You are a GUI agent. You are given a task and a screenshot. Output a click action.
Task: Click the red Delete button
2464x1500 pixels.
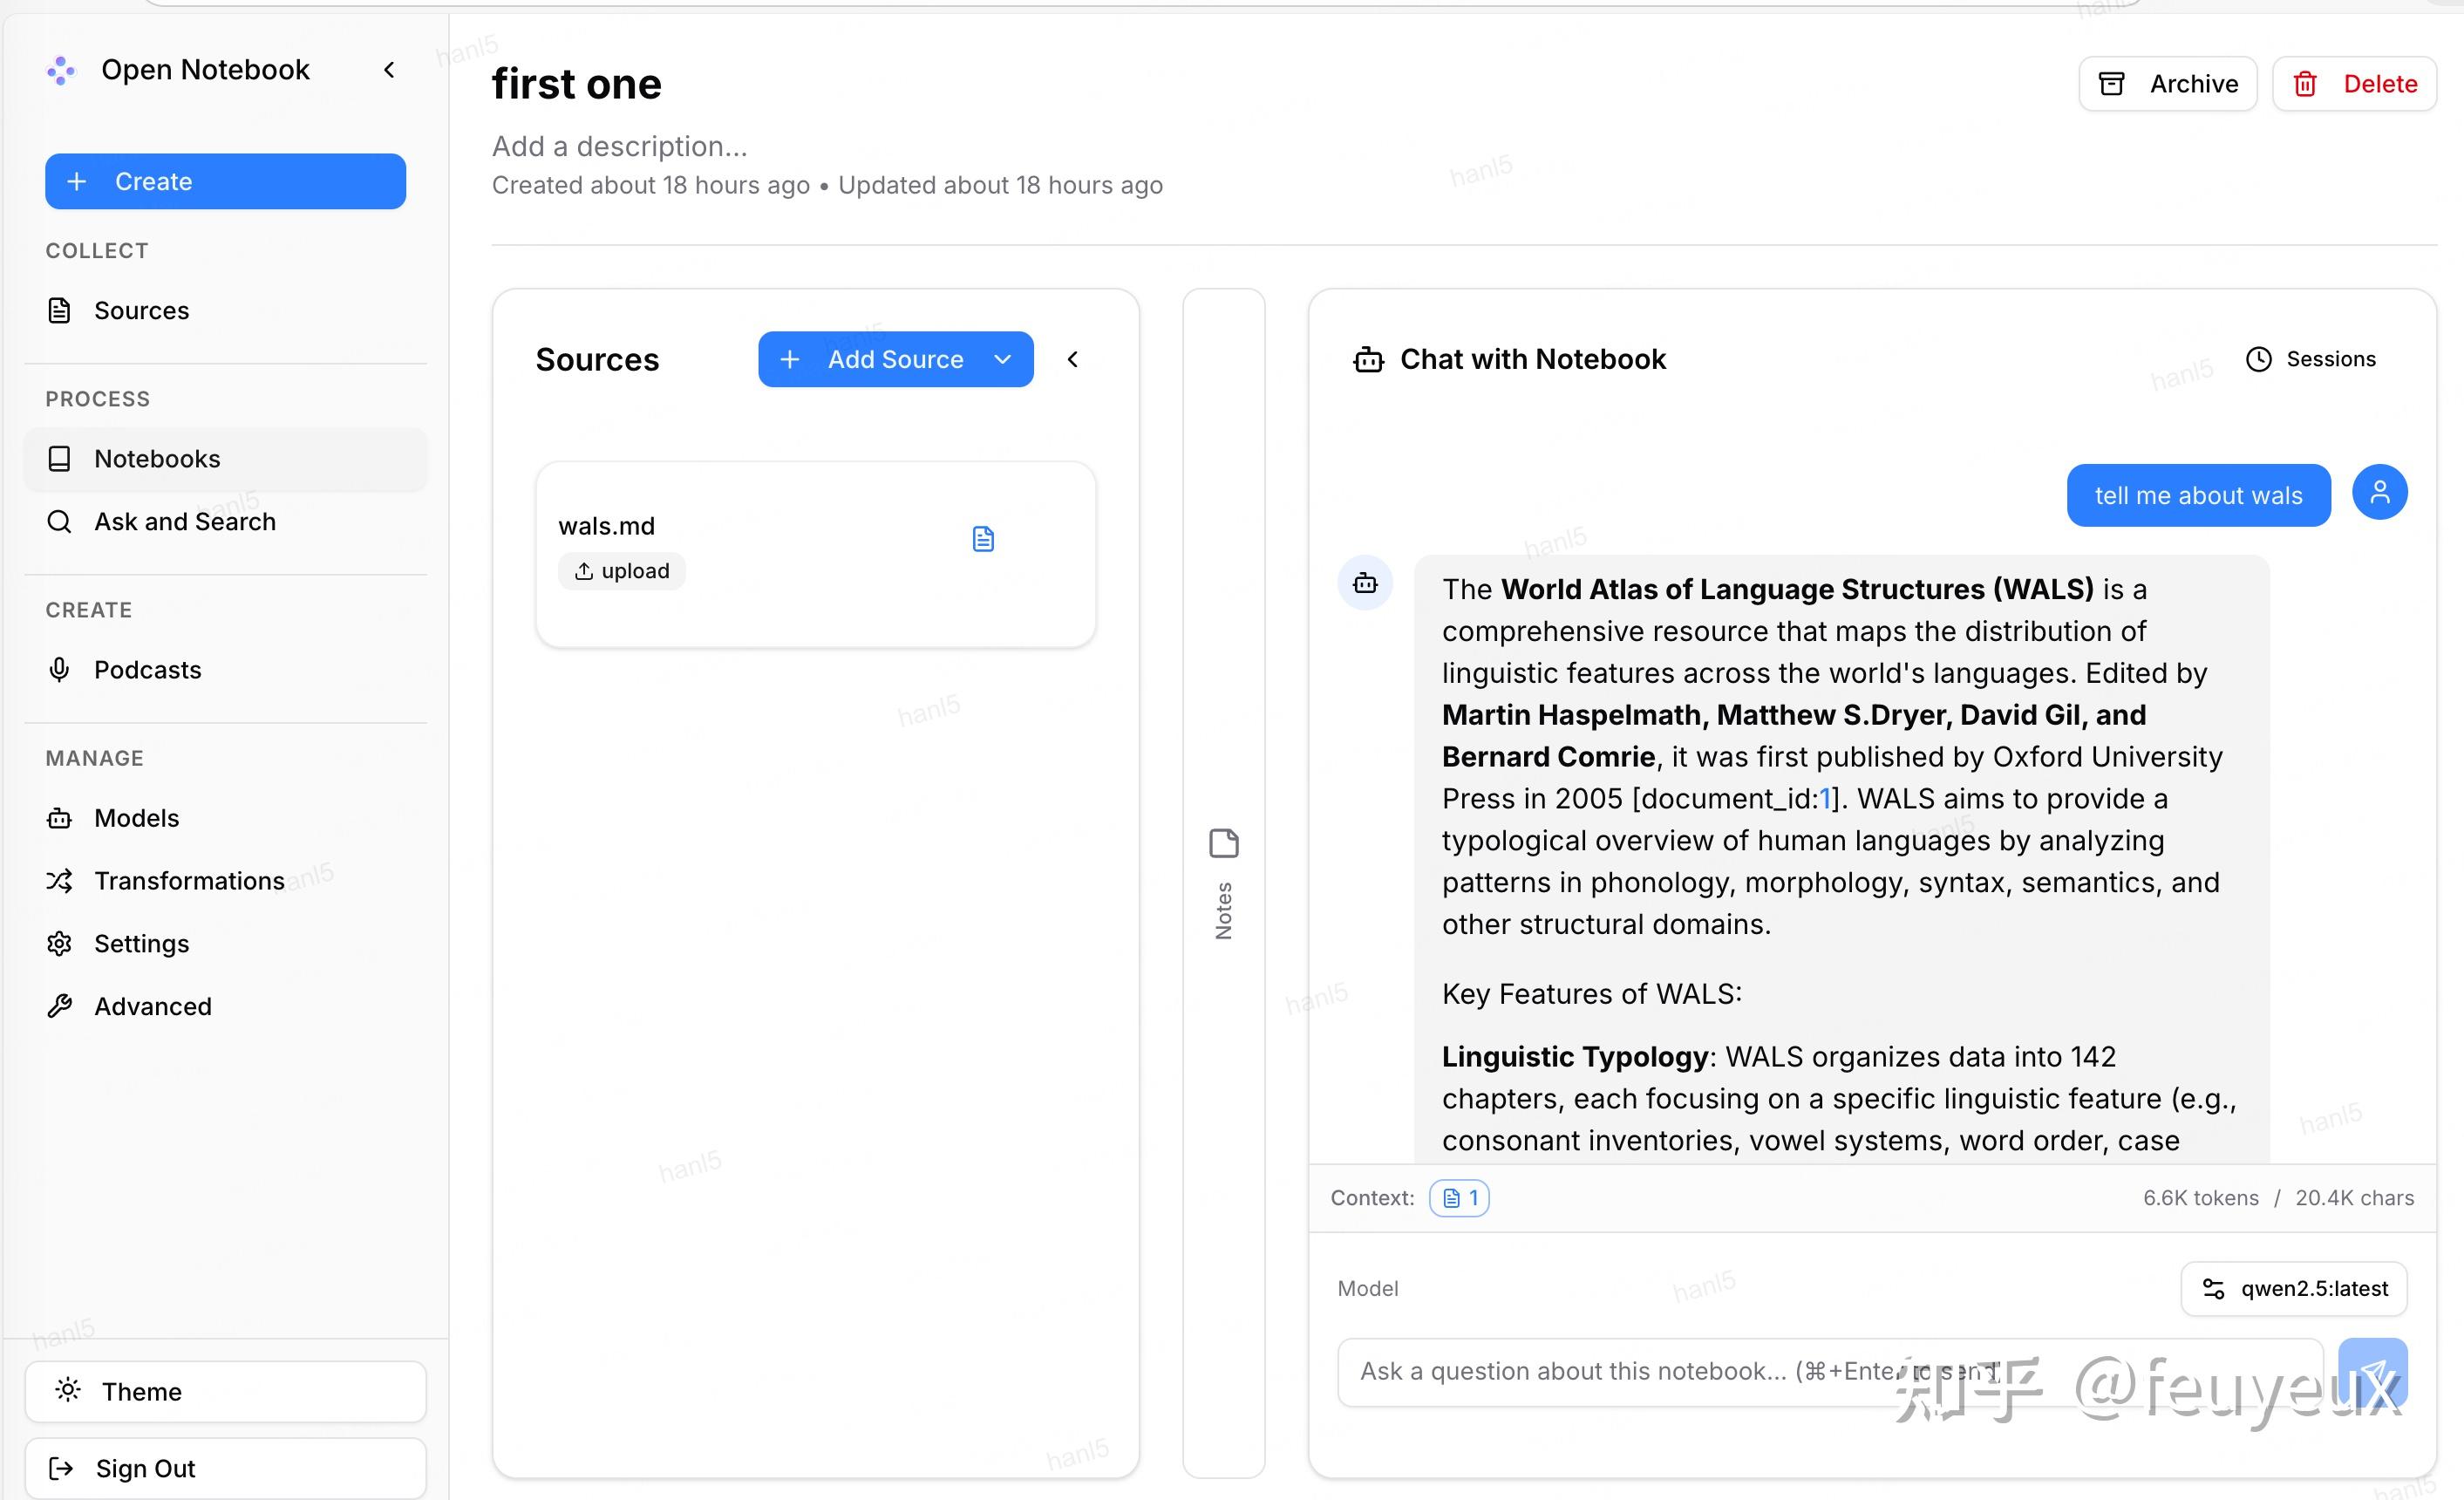[2355, 84]
